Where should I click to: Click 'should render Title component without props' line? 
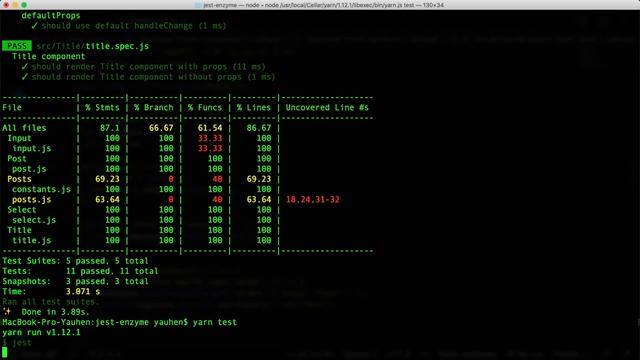pyautogui.click(x=149, y=77)
